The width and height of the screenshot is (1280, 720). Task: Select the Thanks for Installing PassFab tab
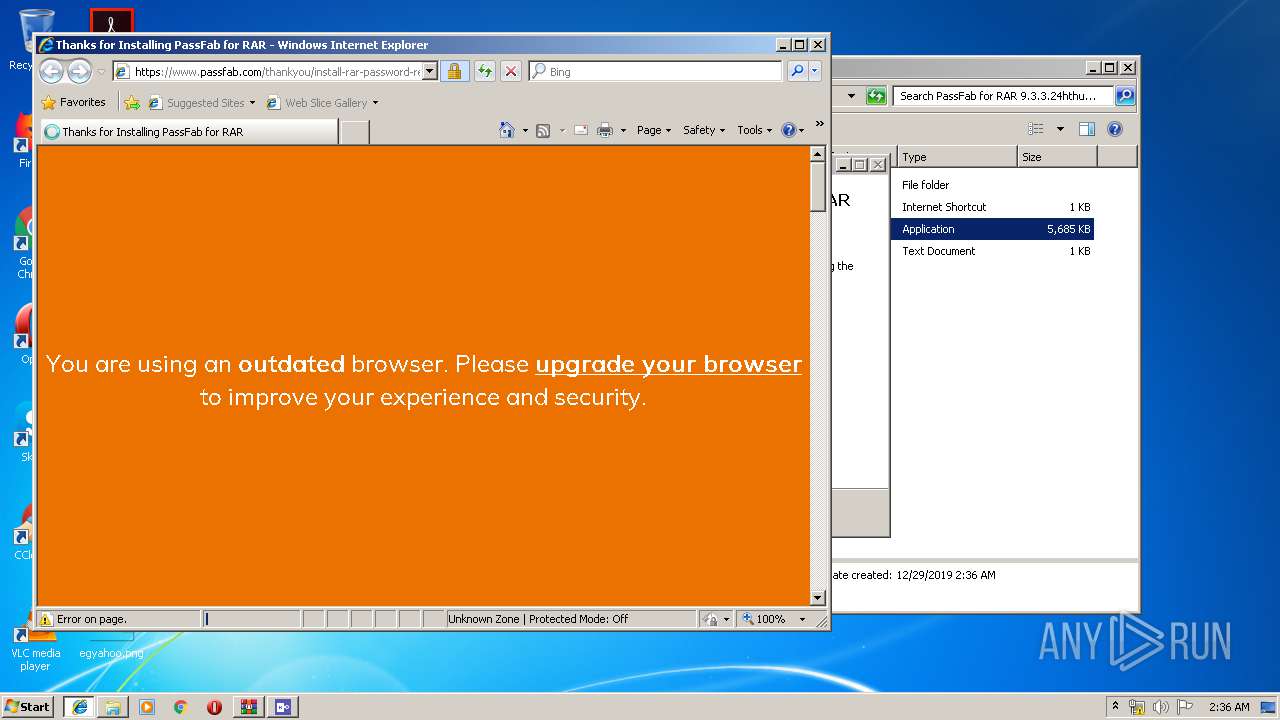point(188,131)
